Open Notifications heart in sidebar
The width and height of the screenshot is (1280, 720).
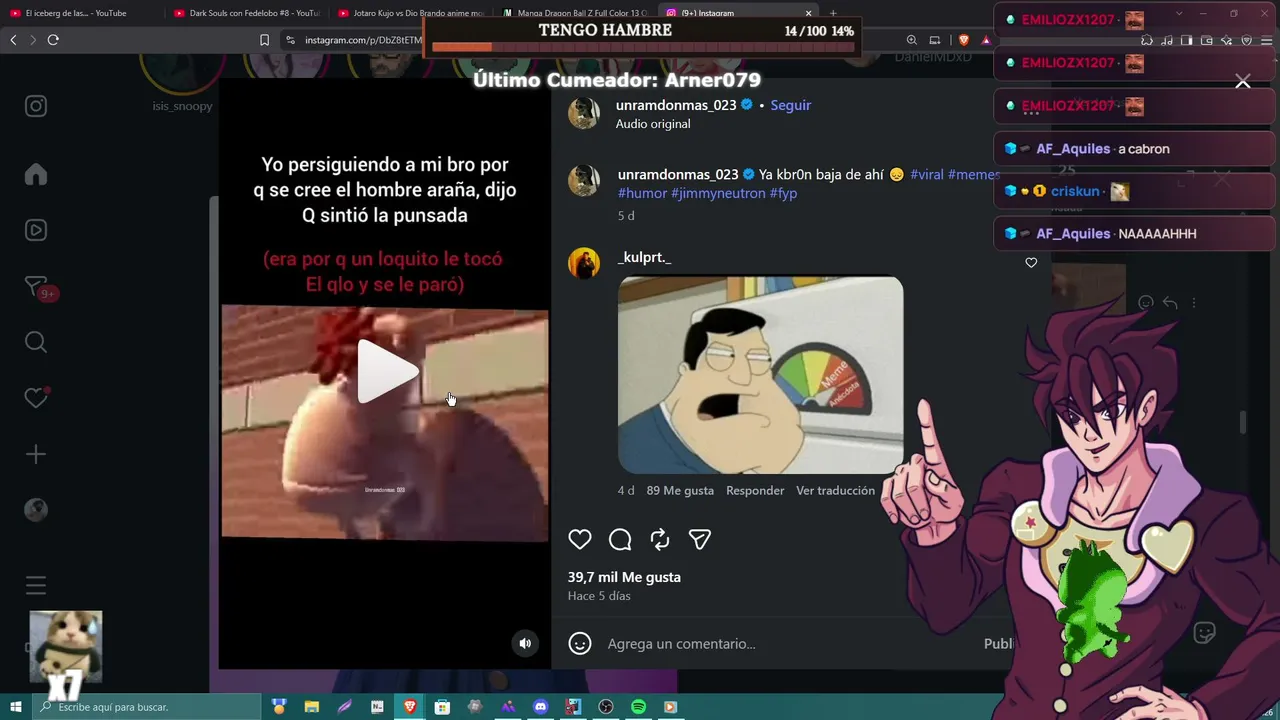click(36, 398)
